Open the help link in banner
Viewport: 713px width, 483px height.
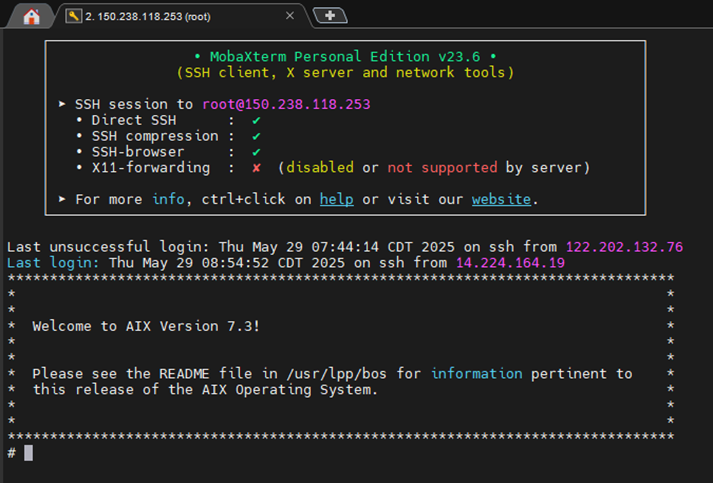pos(336,199)
